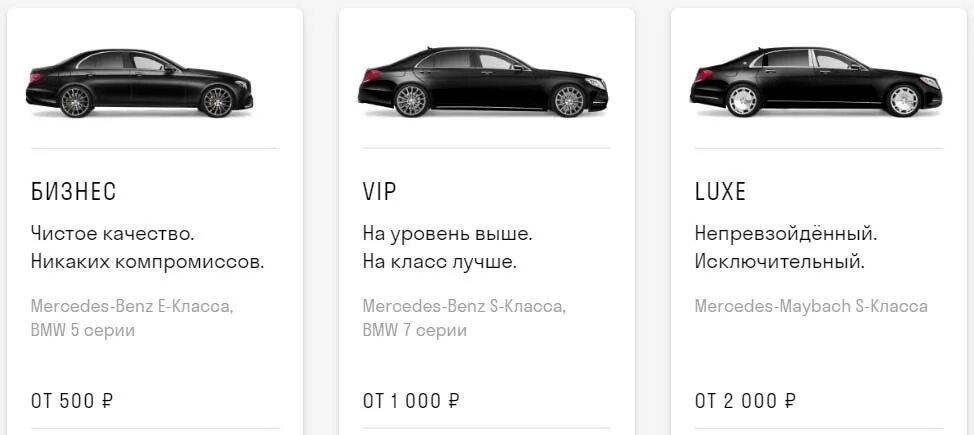Click the Бизнес class car image
This screenshot has height=435, width=974.
139,83
